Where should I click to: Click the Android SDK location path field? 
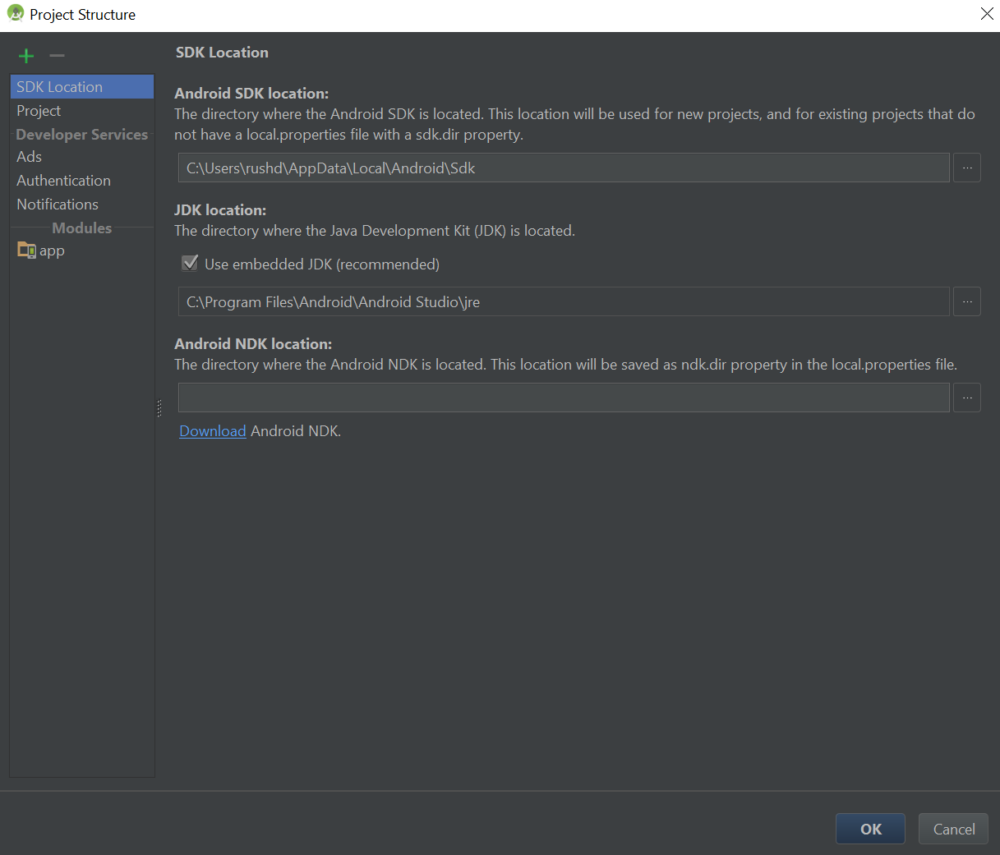563,168
